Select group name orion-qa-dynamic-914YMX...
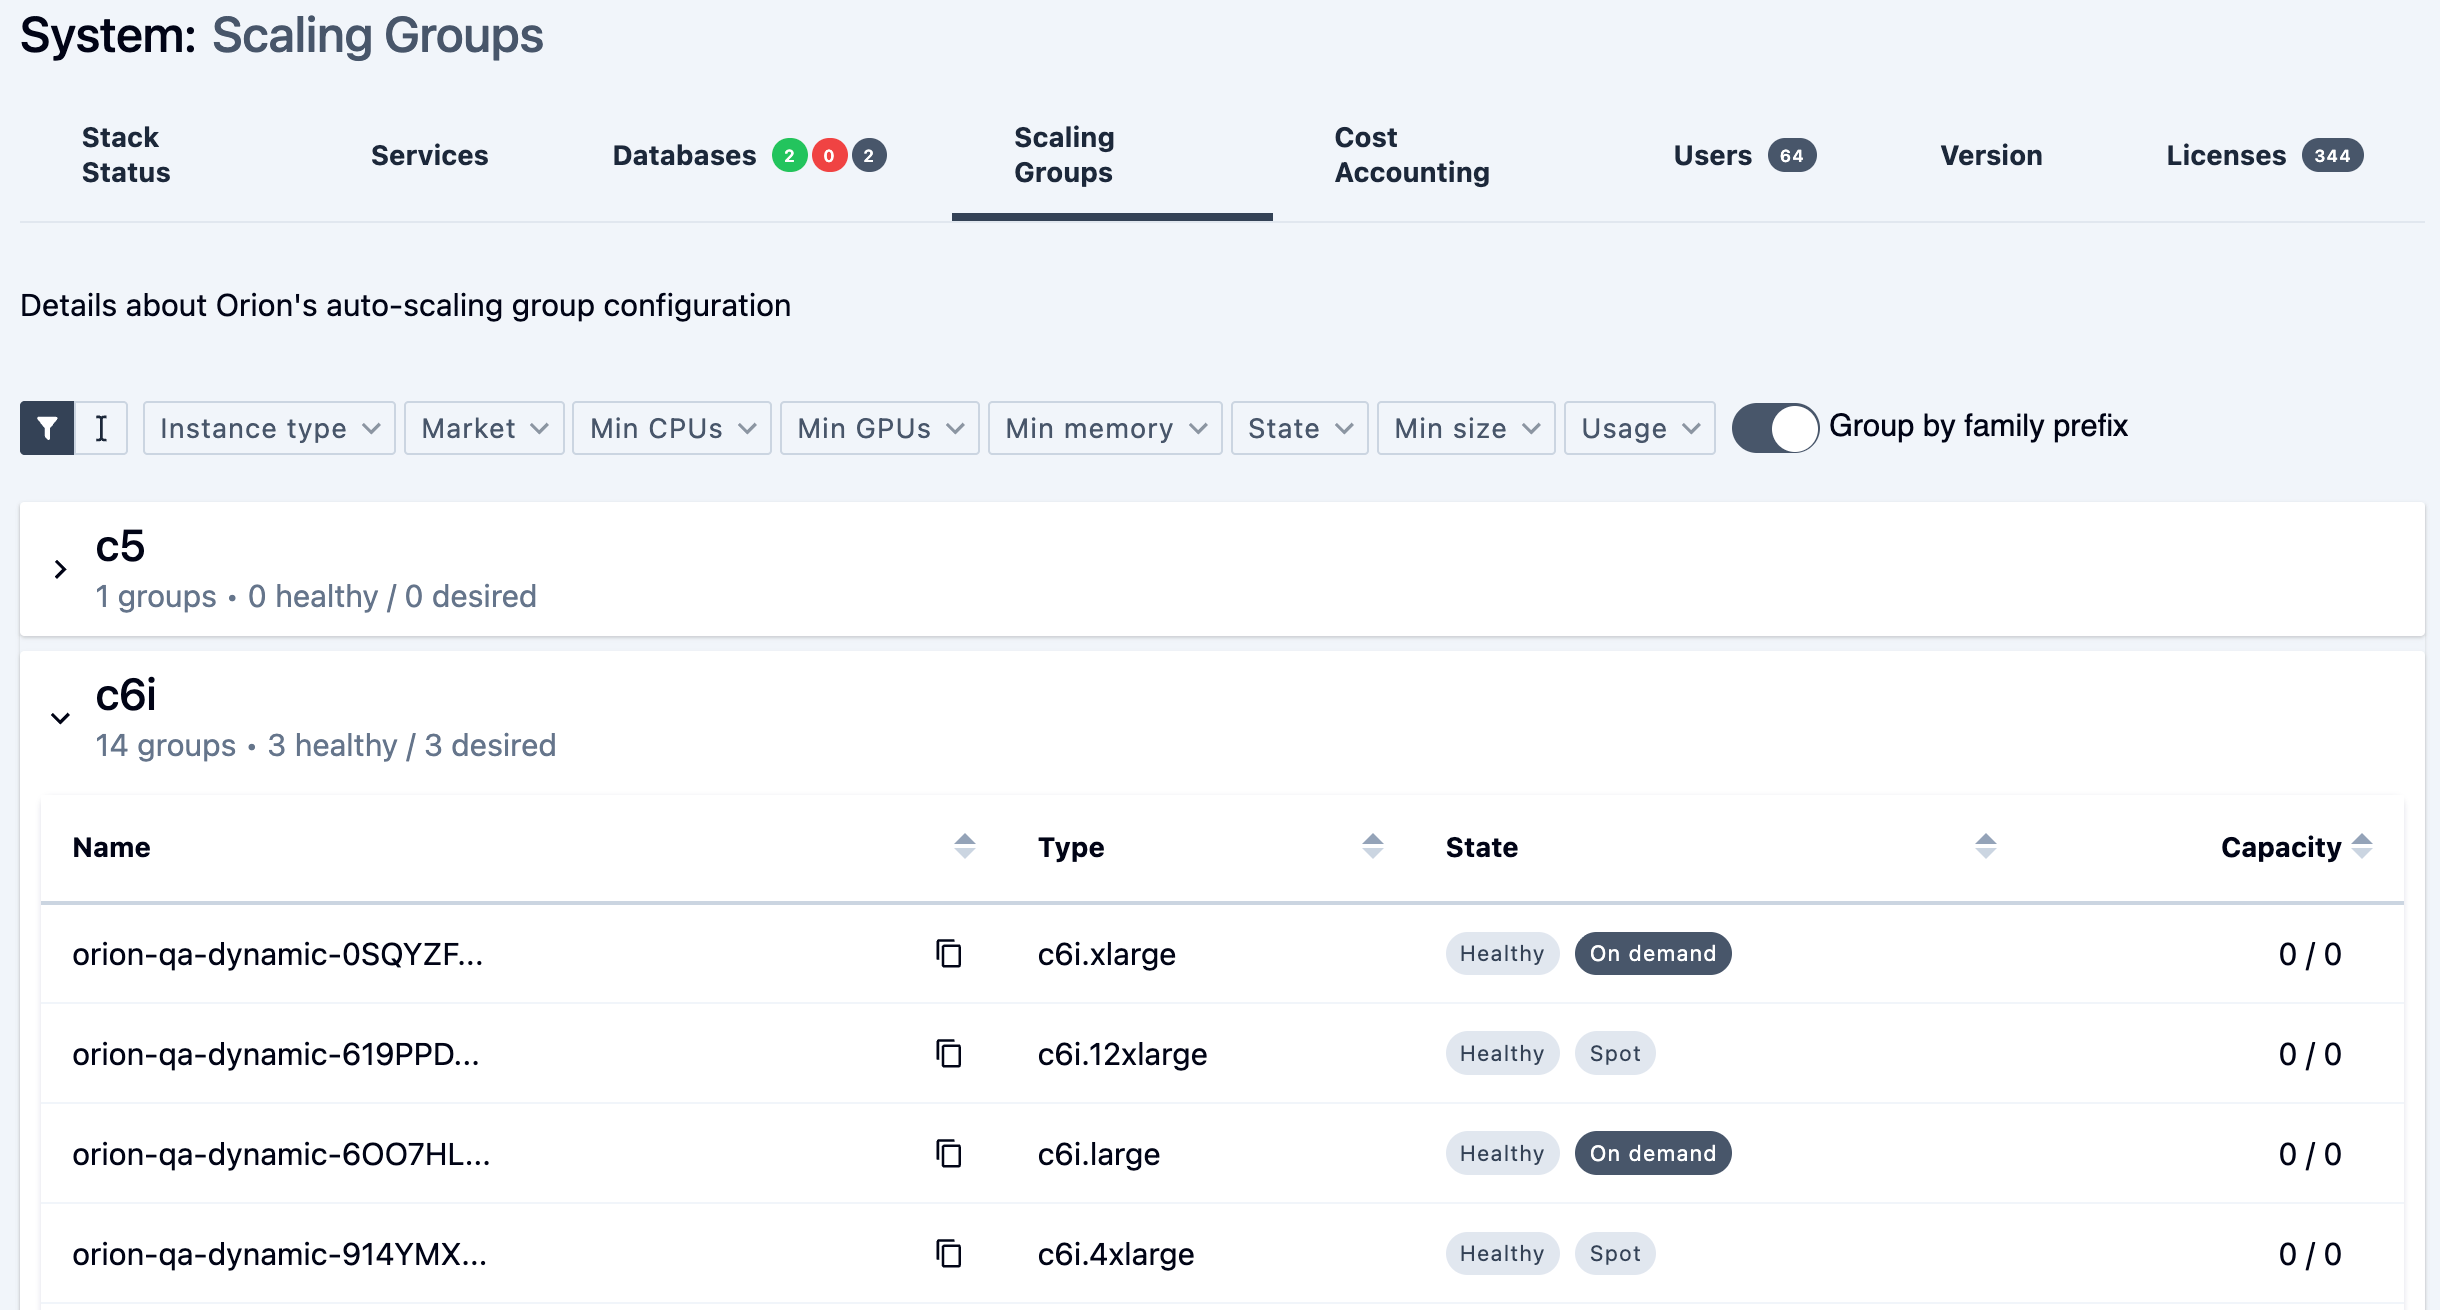The height and width of the screenshot is (1310, 2440). click(280, 1254)
